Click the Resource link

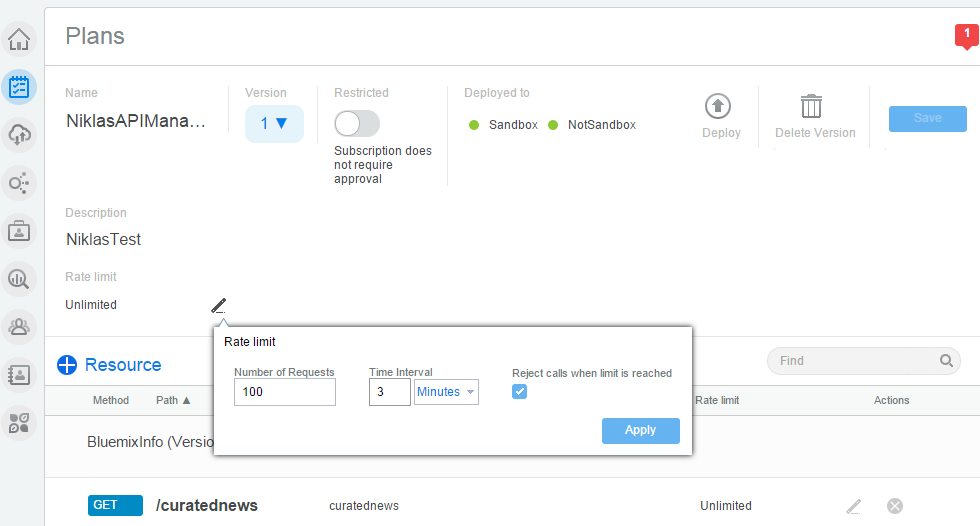123,365
